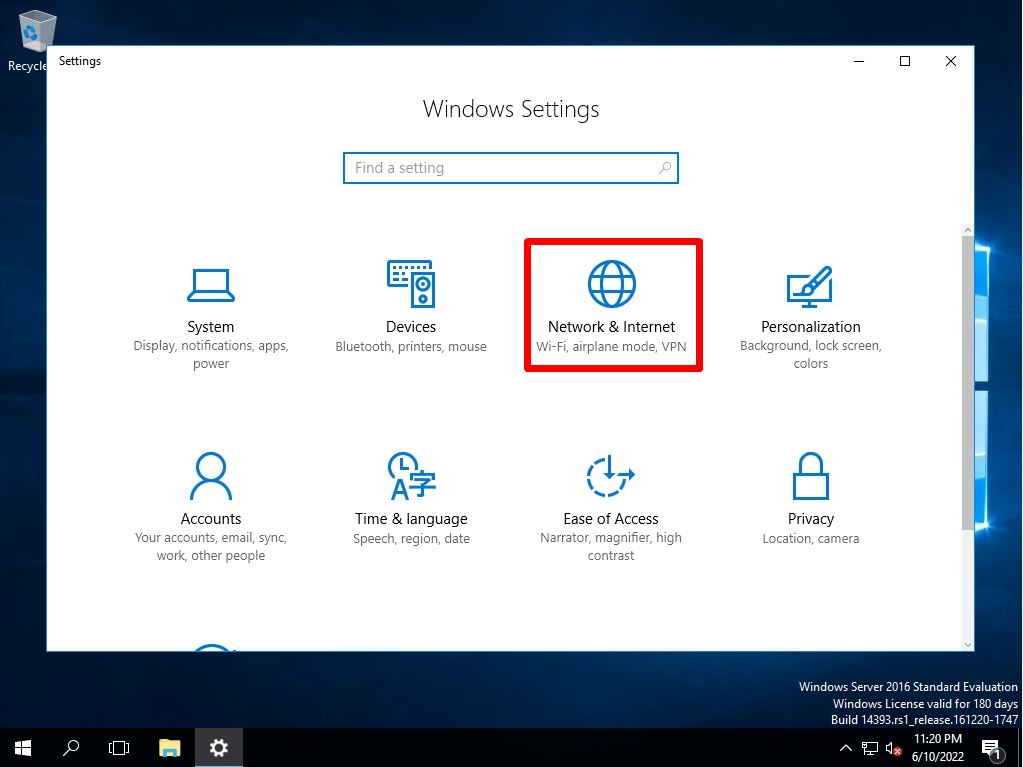Open Action Center notifications icon

tap(991, 748)
